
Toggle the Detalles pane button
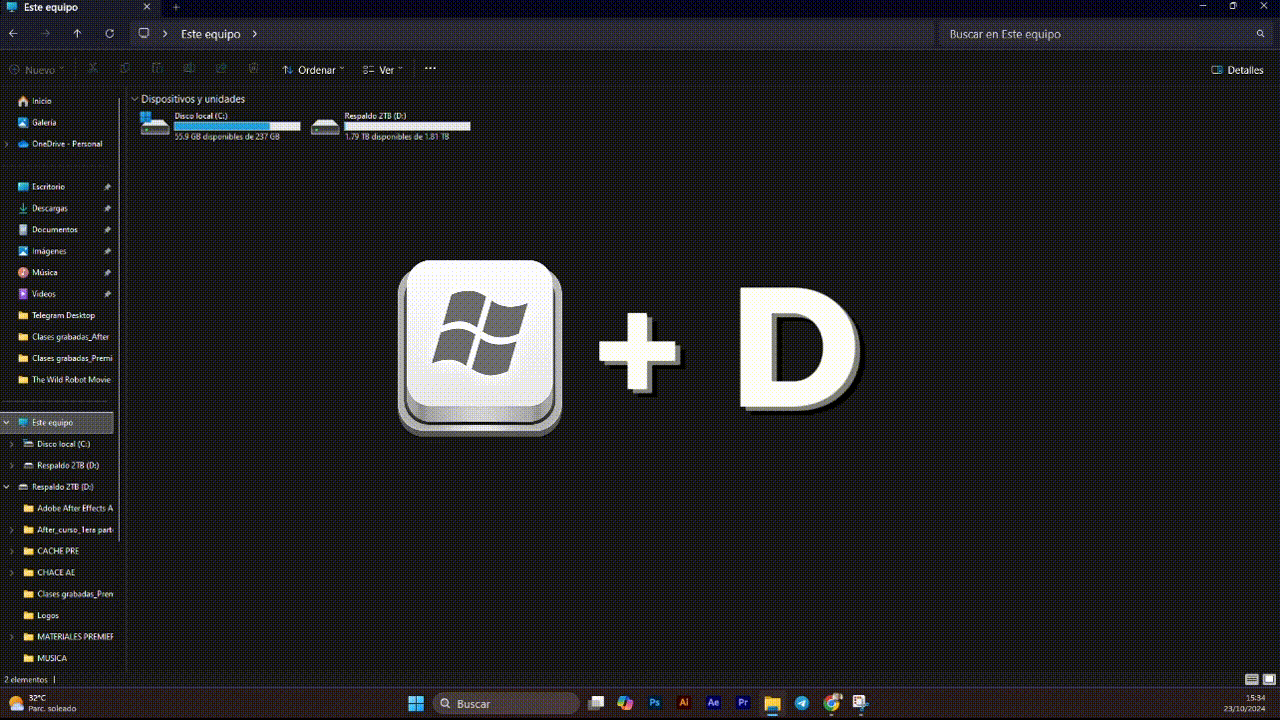click(1237, 70)
